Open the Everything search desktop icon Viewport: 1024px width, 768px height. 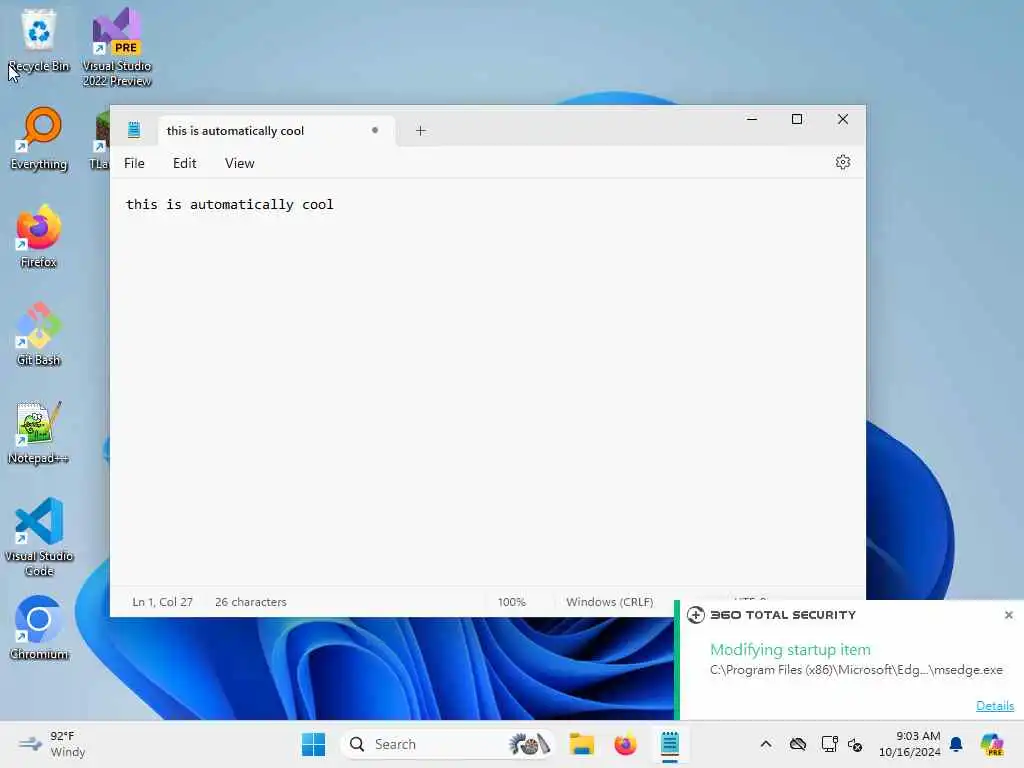point(39,138)
